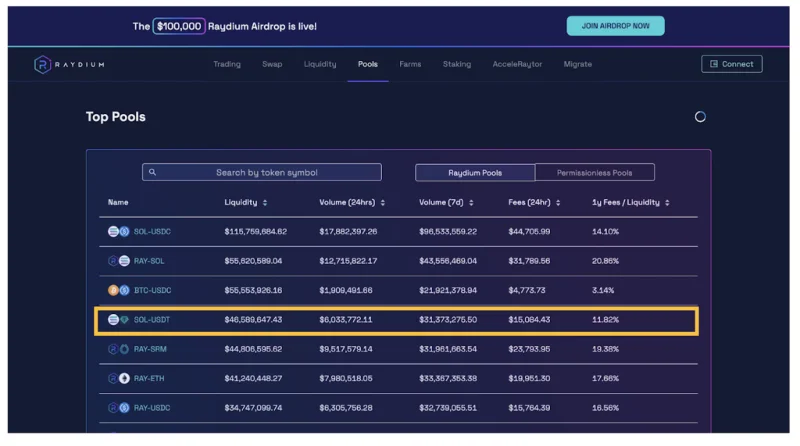Click the SOL-USDT token pair icons
800x446 pixels.
118,319
